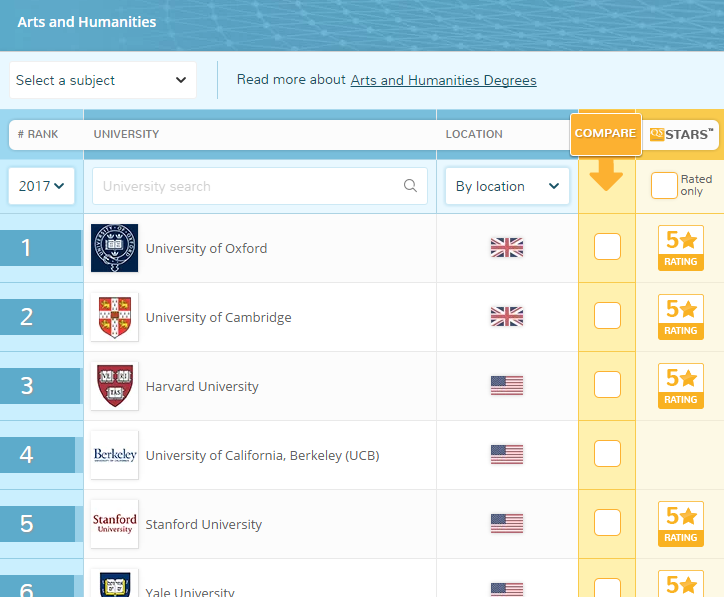Open the By location filter dropdown
The image size is (724, 597).
[507, 186]
